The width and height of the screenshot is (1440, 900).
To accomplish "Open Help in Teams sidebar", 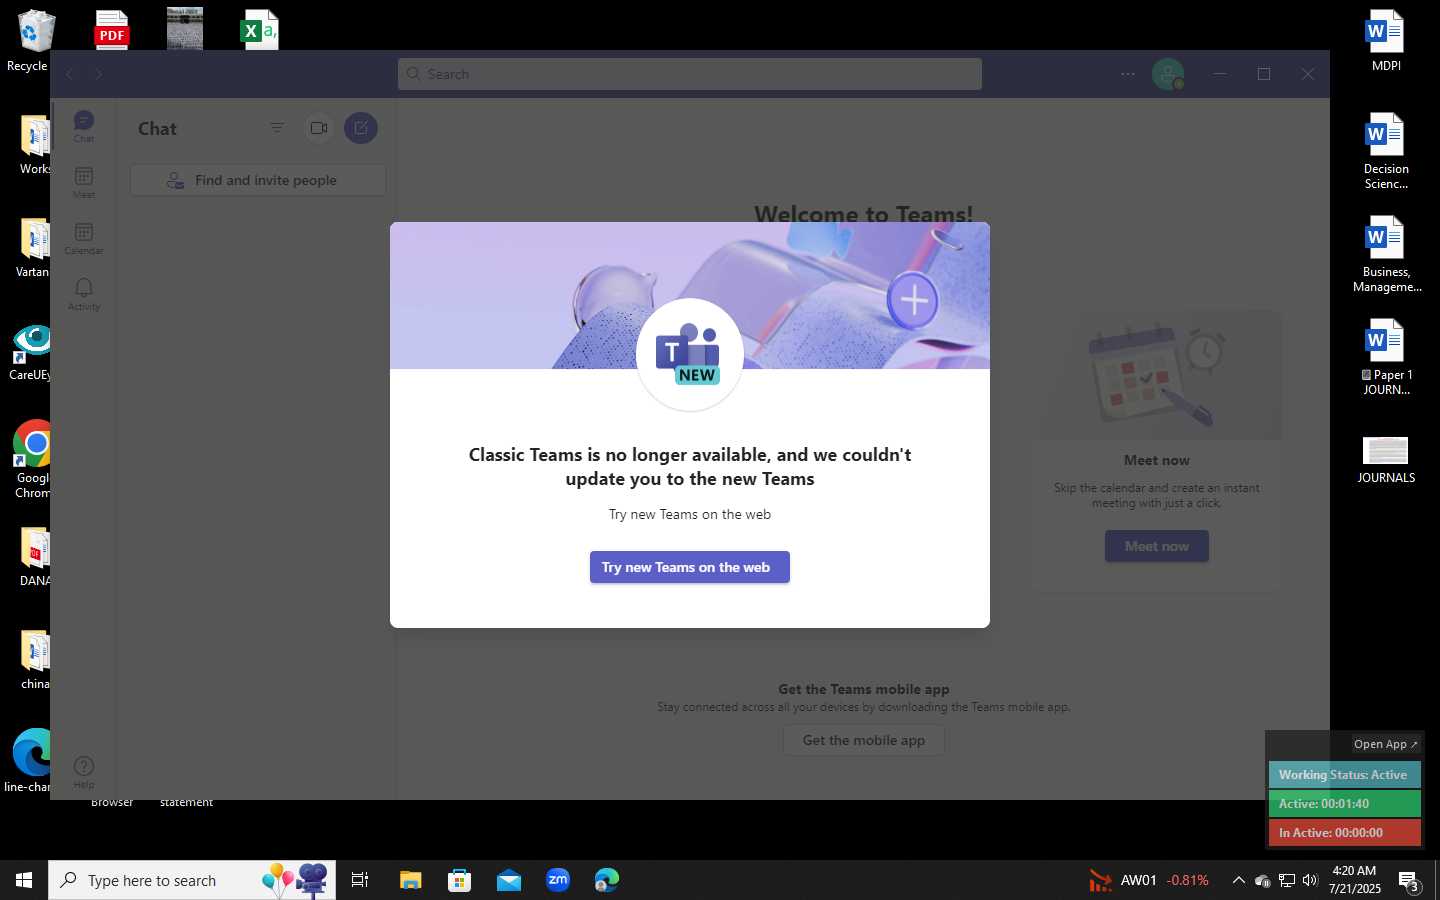I will tap(84, 772).
